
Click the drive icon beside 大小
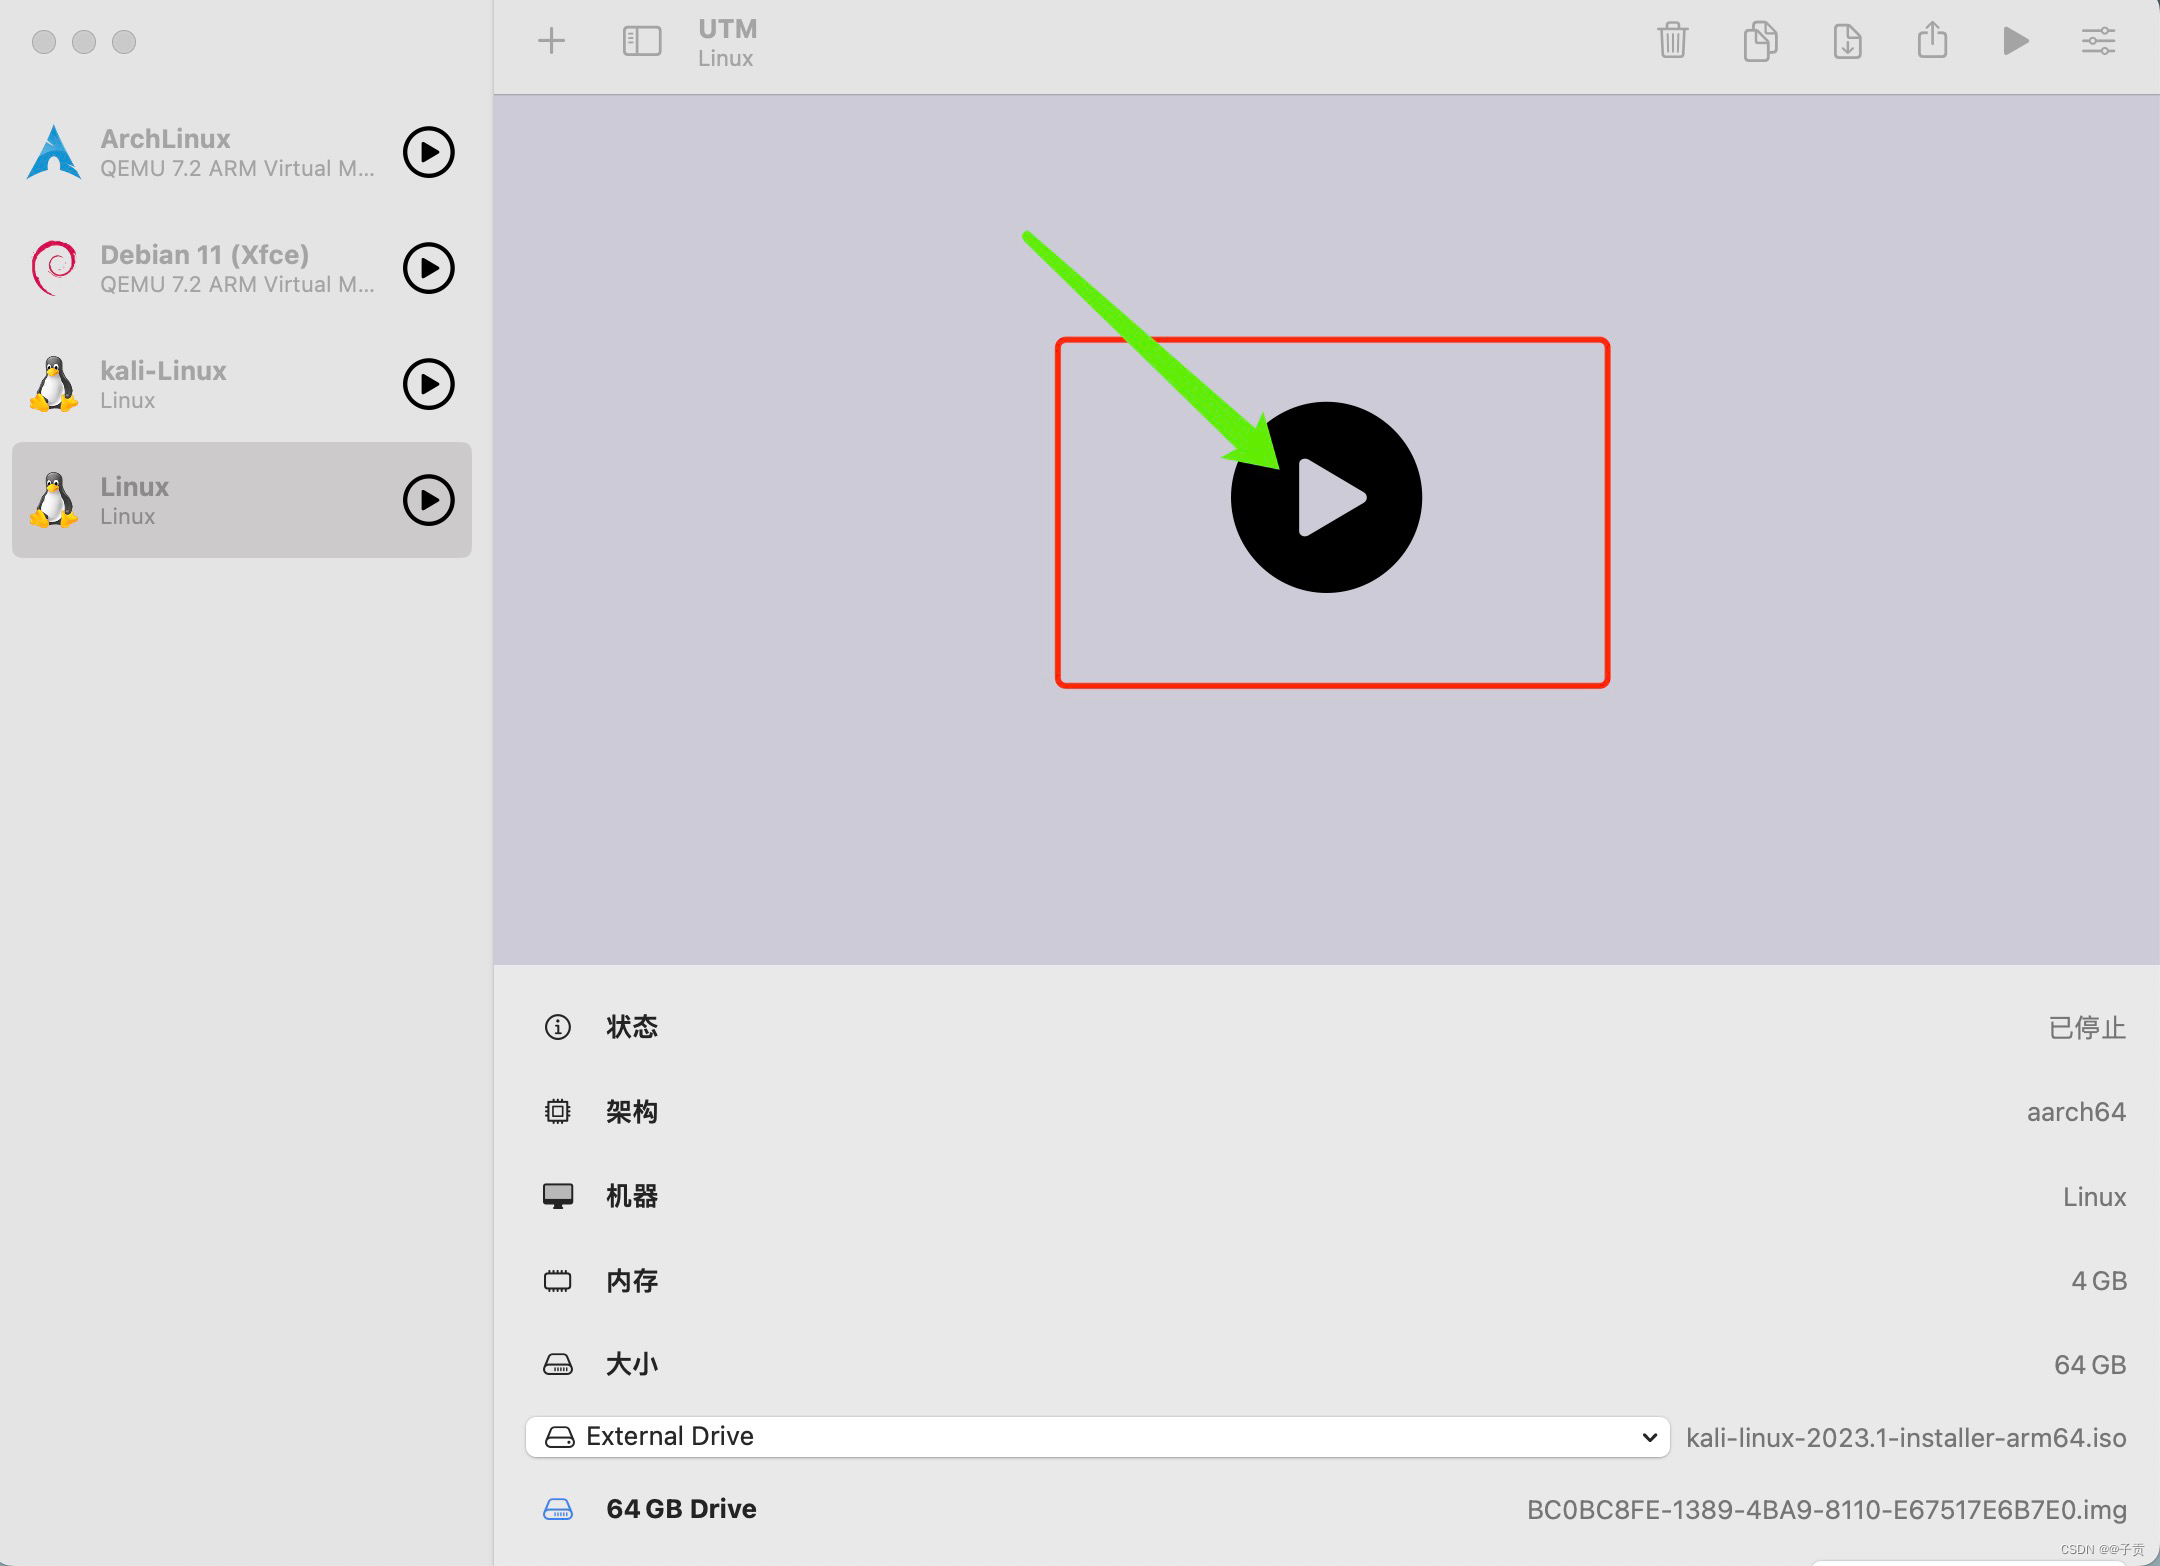557,1365
